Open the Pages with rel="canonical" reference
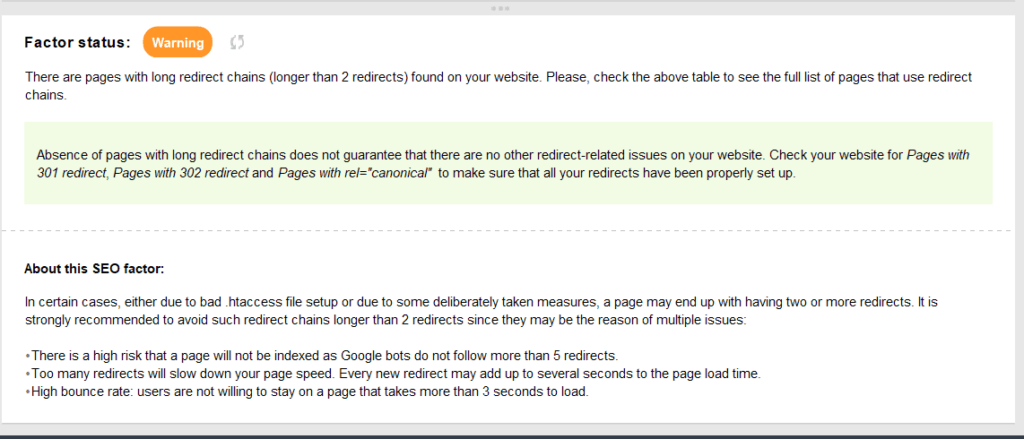 pos(355,174)
